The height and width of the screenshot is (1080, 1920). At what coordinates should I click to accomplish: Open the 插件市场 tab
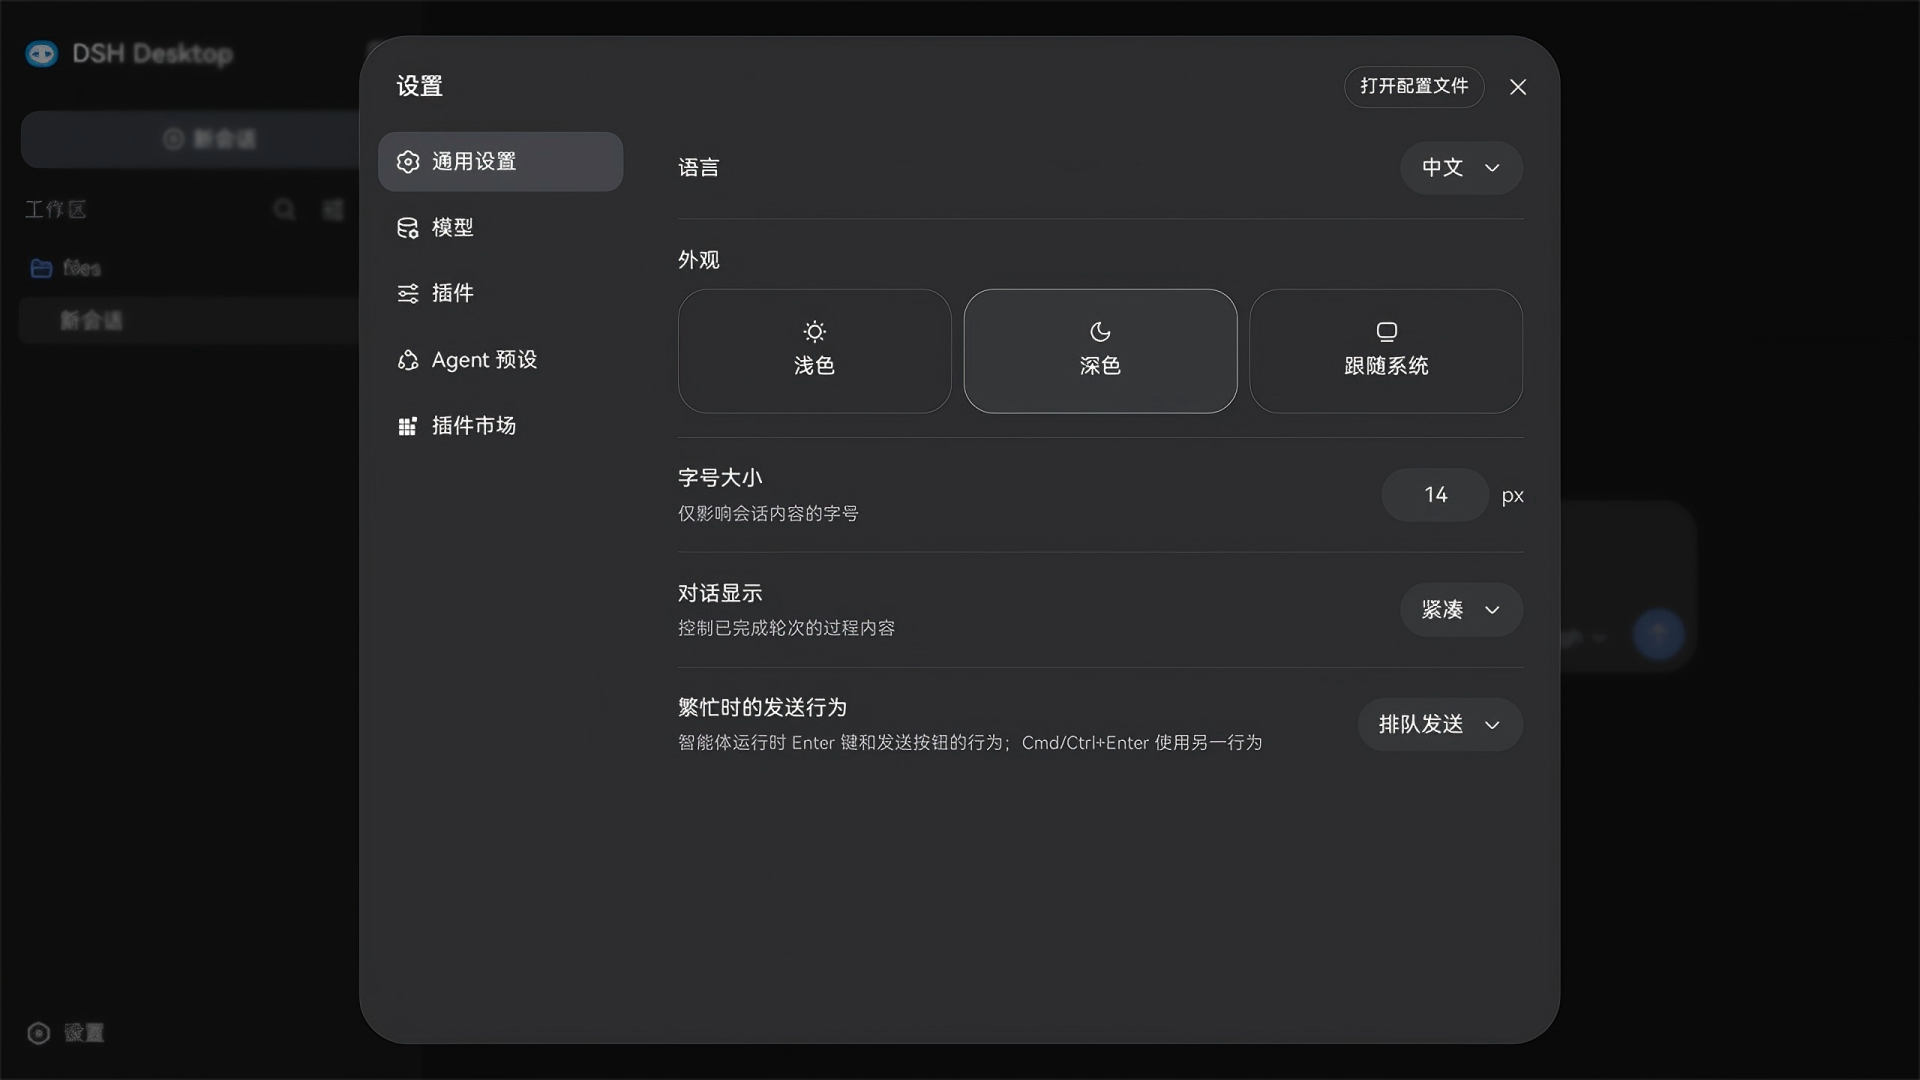pos(500,426)
